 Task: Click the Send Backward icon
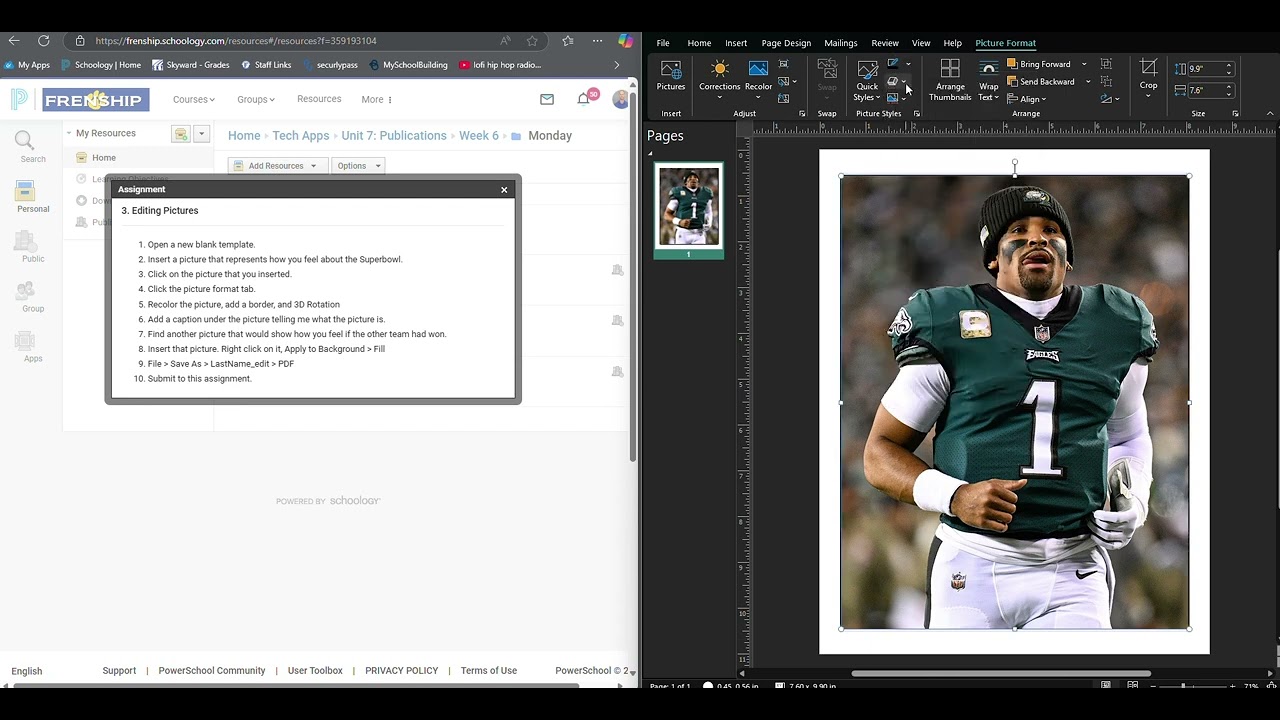[1012, 82]
